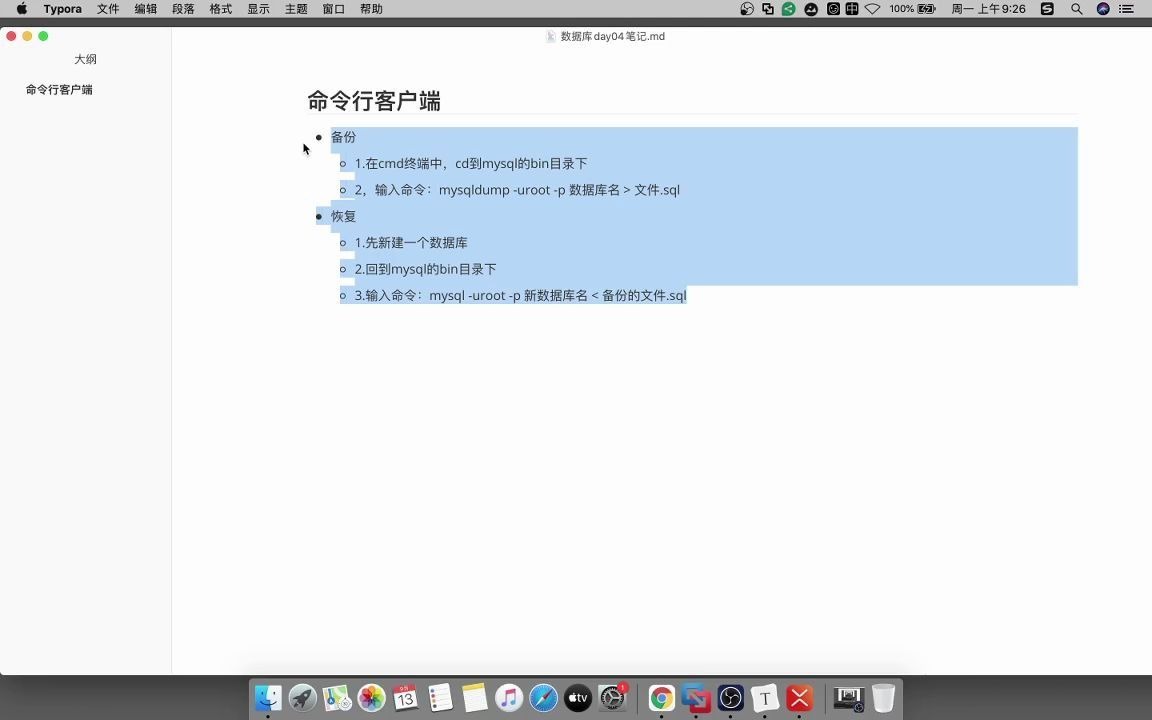Viewport: 1152px width, 720px height.
Task: Open the 段落 menu
Action: pos(183,9)
